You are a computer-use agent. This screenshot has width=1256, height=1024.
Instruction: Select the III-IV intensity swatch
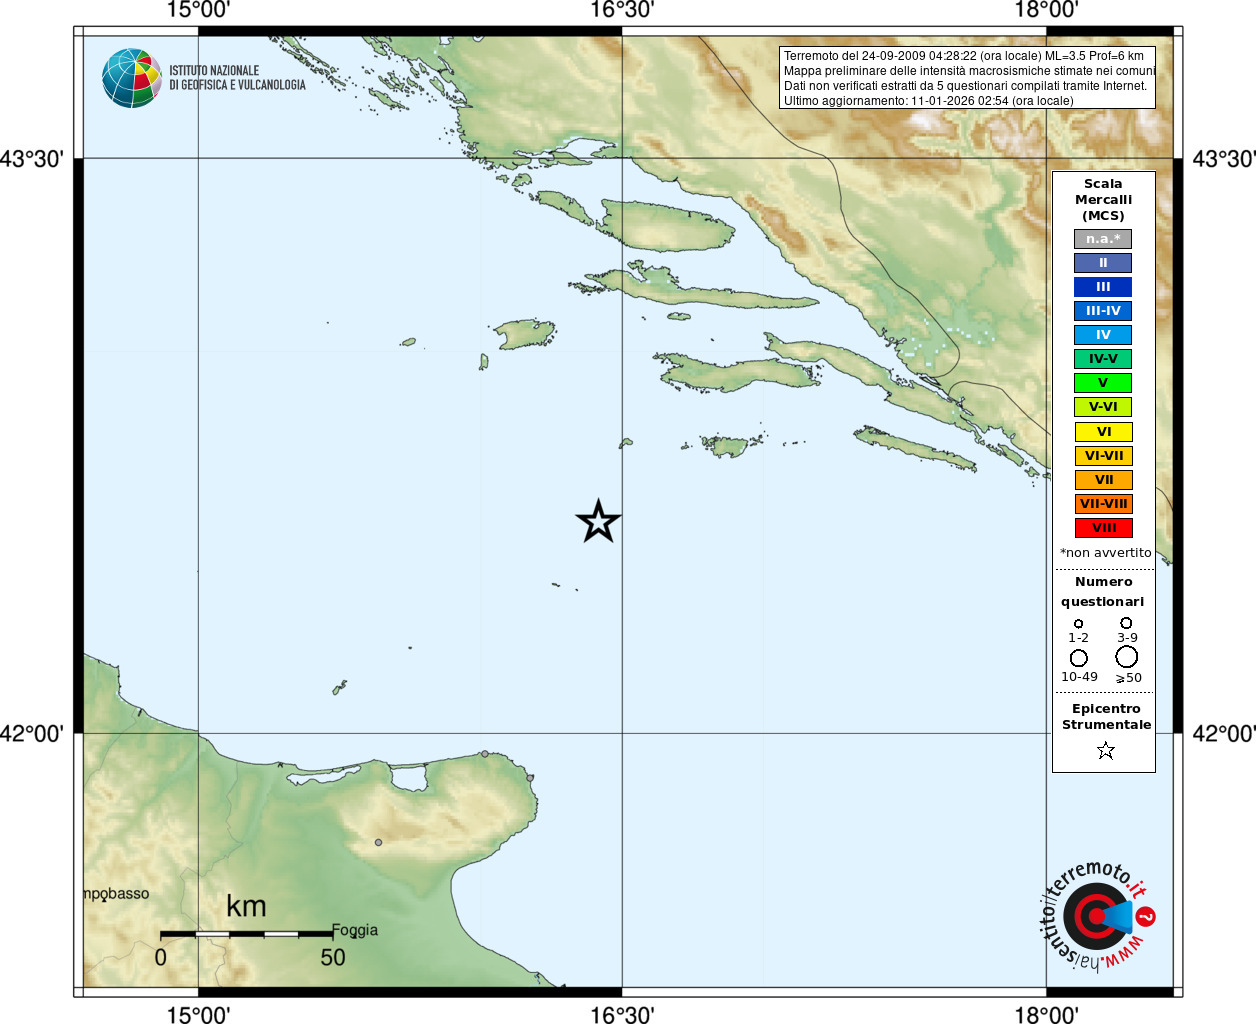1103,311
